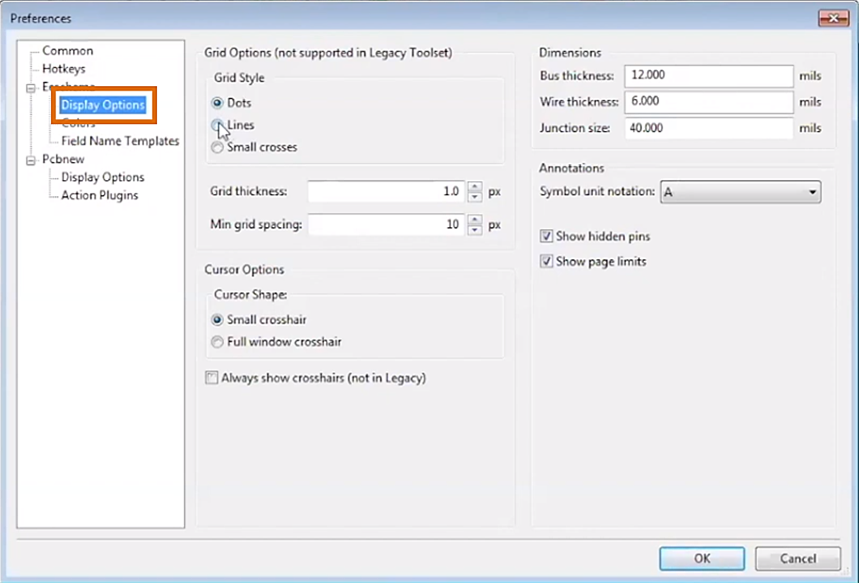Screen dimensions: 859x583
Task: Open Symbol unit notation dropdown
Action: pos(740,192)
